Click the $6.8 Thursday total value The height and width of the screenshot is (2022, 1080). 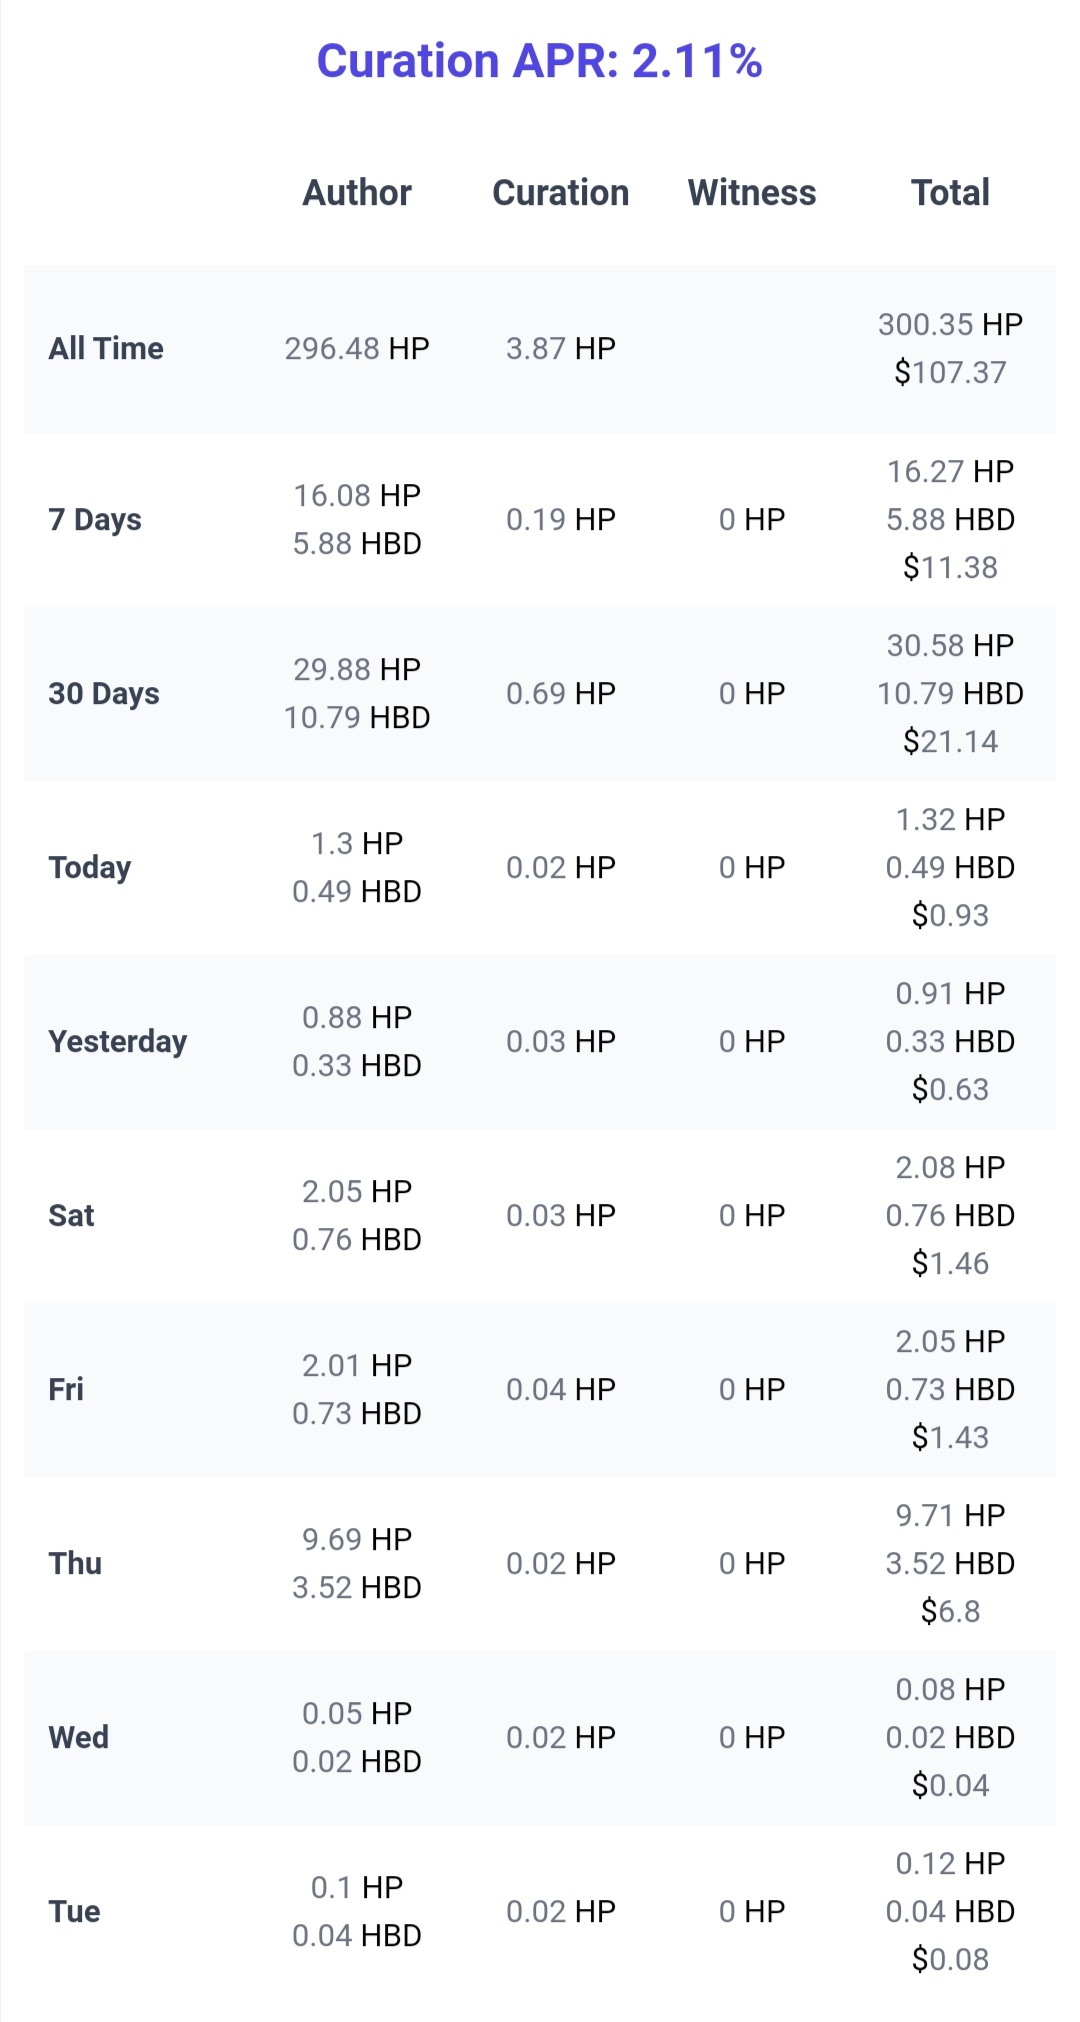pos(950,1611)
